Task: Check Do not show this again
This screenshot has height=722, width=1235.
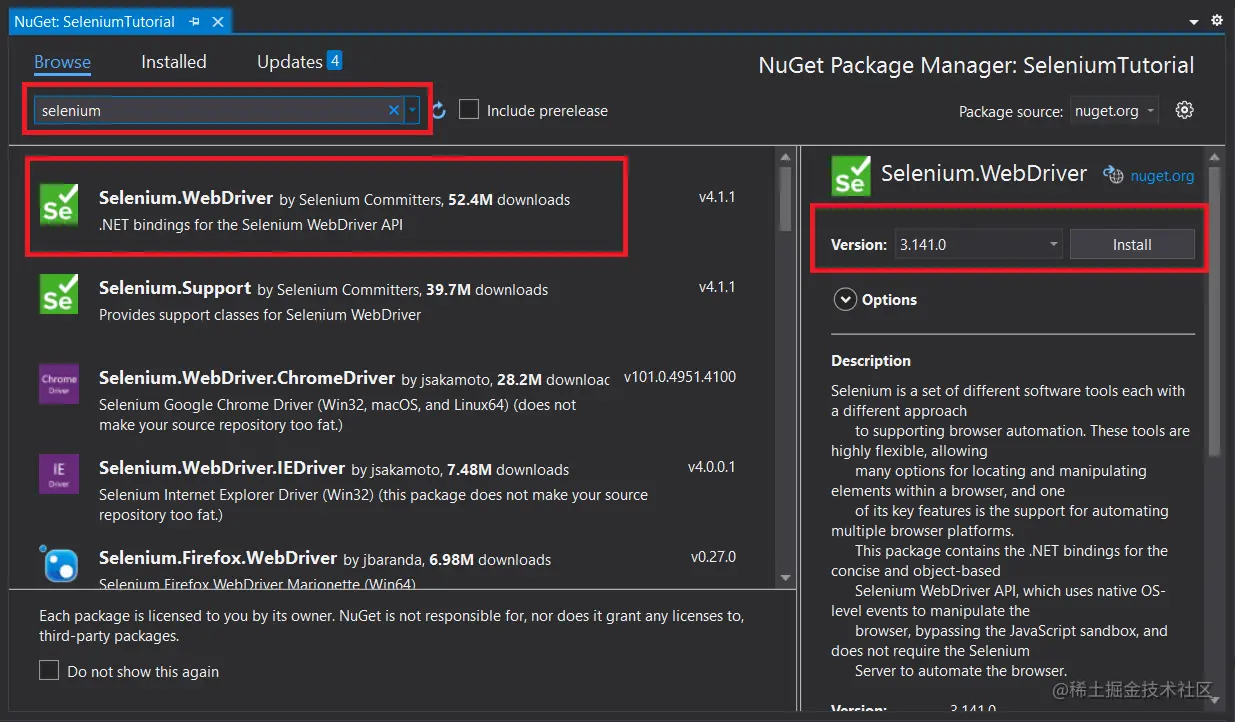Action: coord(49,671)
